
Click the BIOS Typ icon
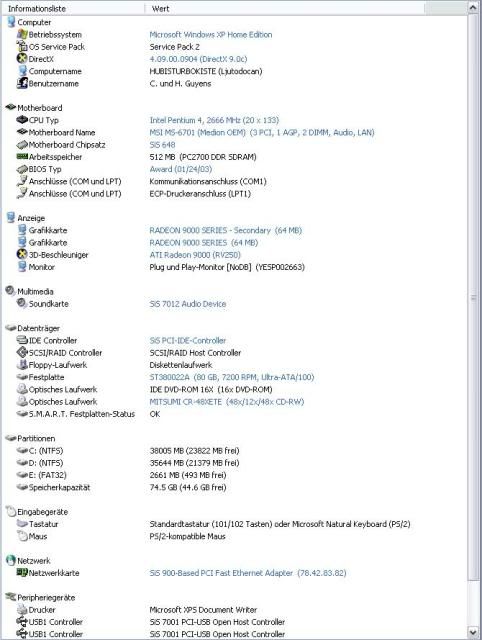(22, 169)
